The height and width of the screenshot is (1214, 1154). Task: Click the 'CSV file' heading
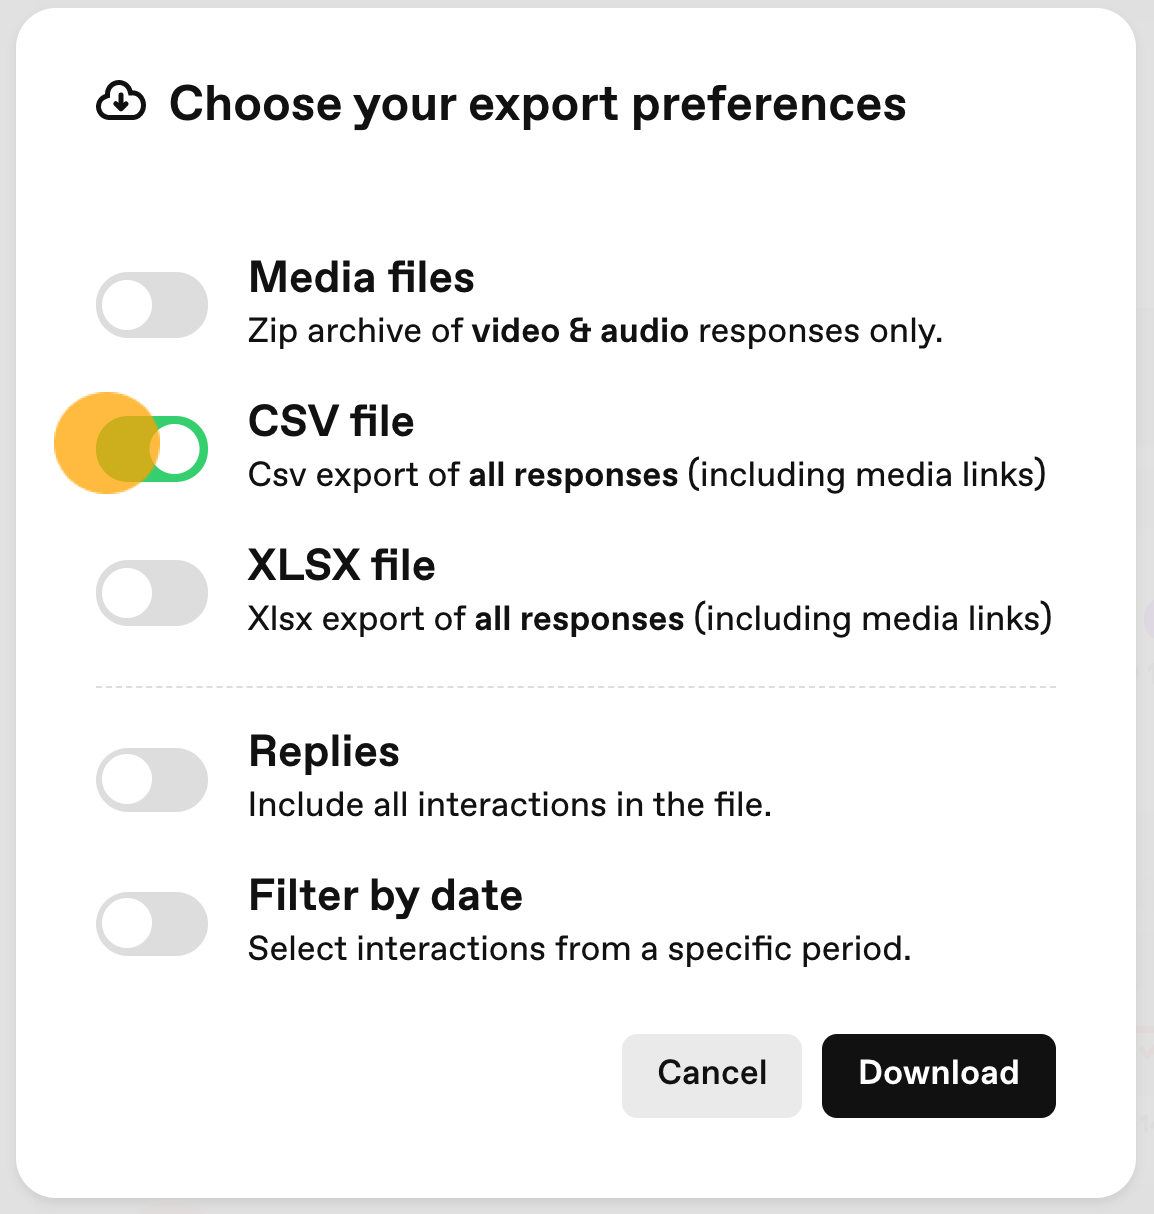tap(331, 421)
